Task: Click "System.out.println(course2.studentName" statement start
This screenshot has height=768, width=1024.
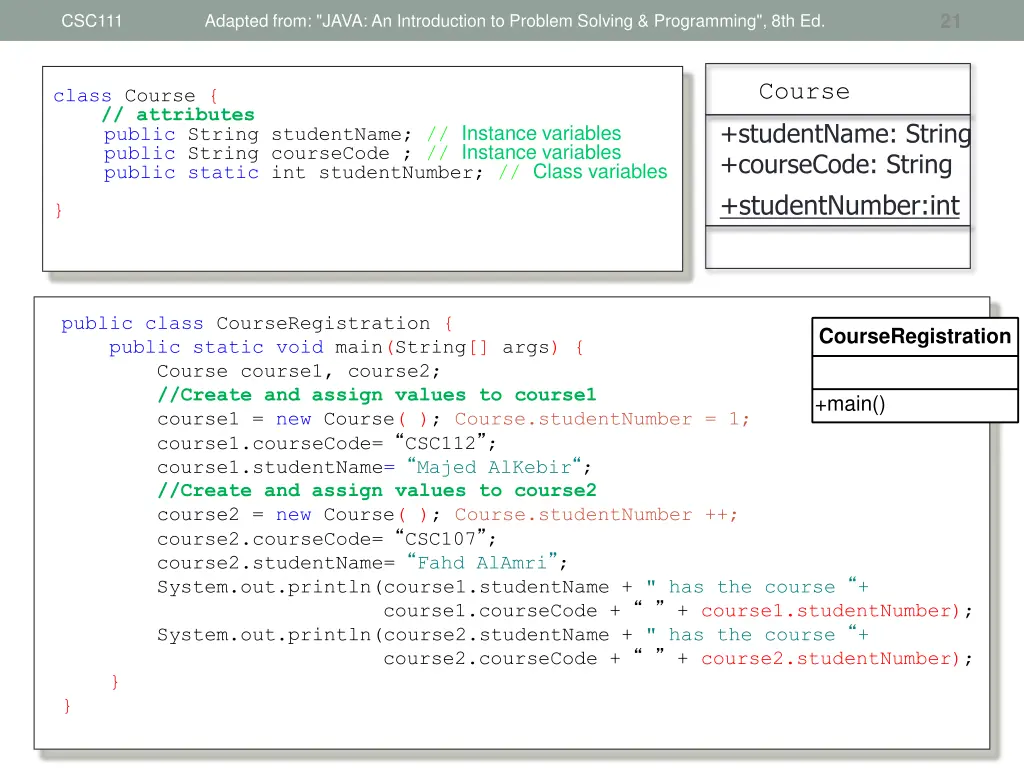Action: point(383,635)
